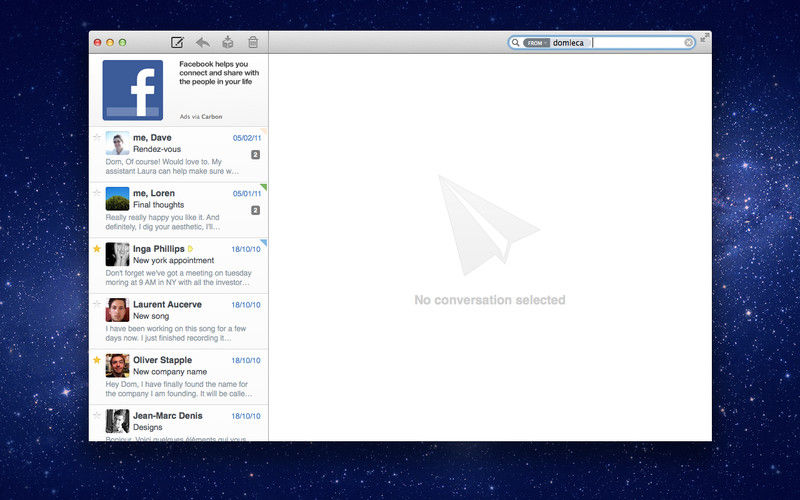Open the Designs message

tap(179, 423)
